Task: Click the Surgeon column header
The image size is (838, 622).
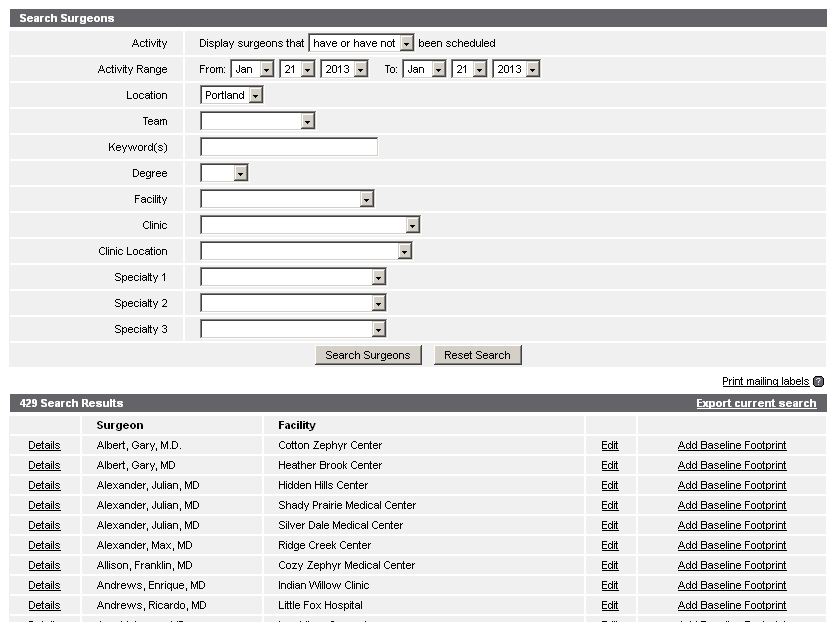Action: tap(120, 425)
